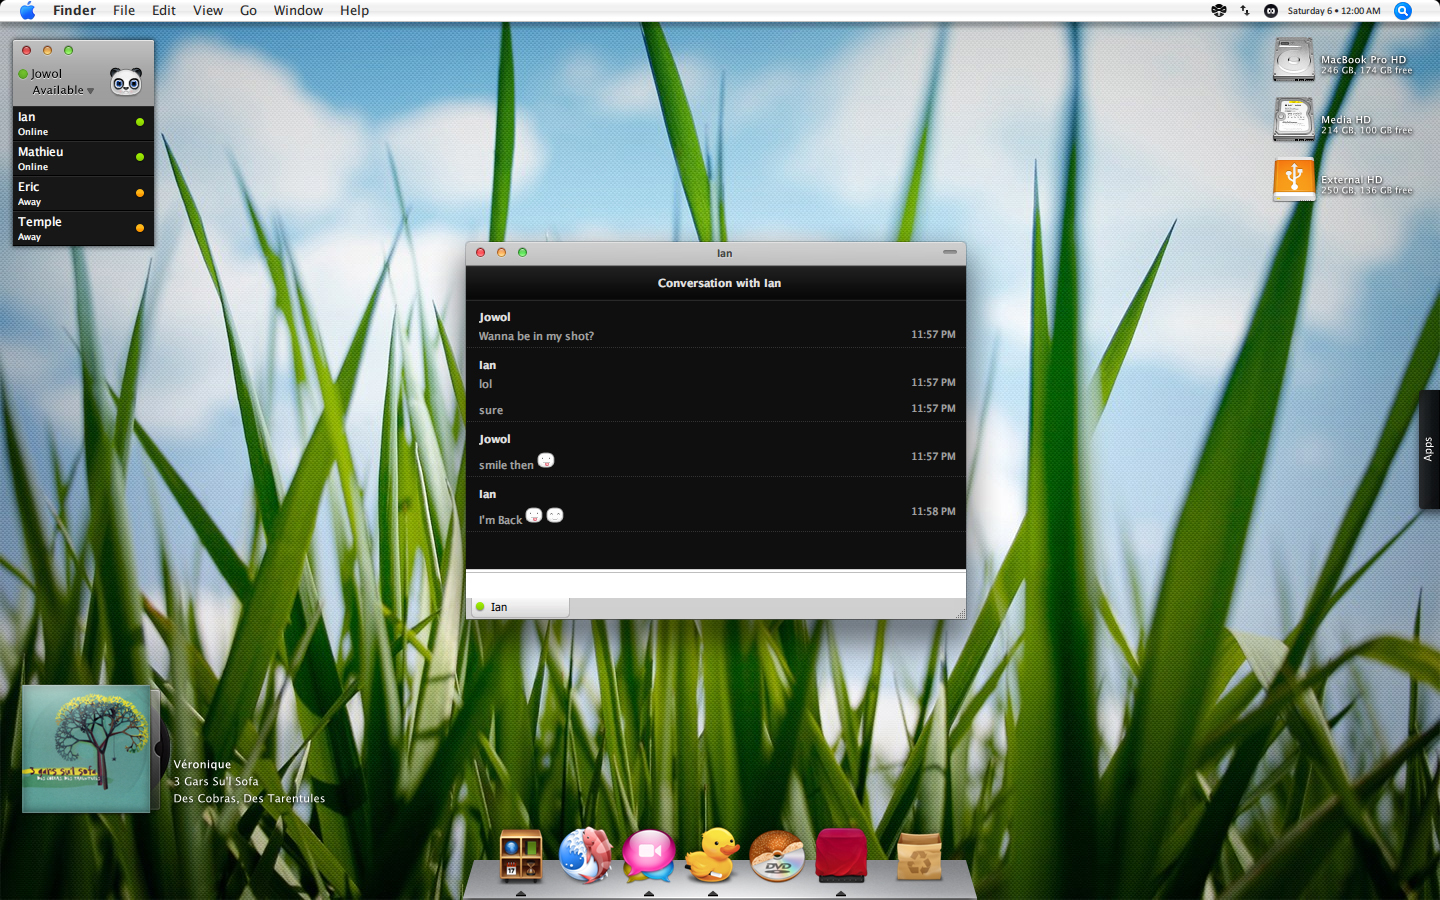Select Ian in the contact list
This screenshot has width=1440, height=900.
(x=83, y=124)
